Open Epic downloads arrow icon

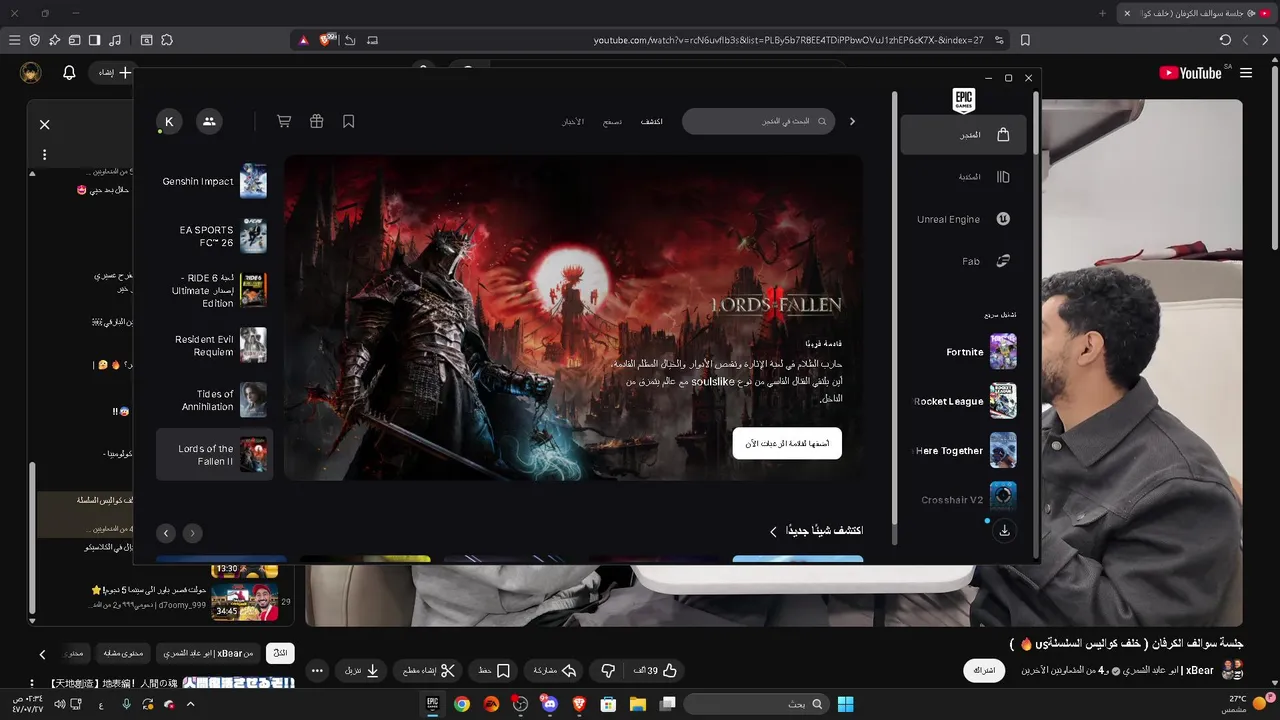pos(1004,531)
